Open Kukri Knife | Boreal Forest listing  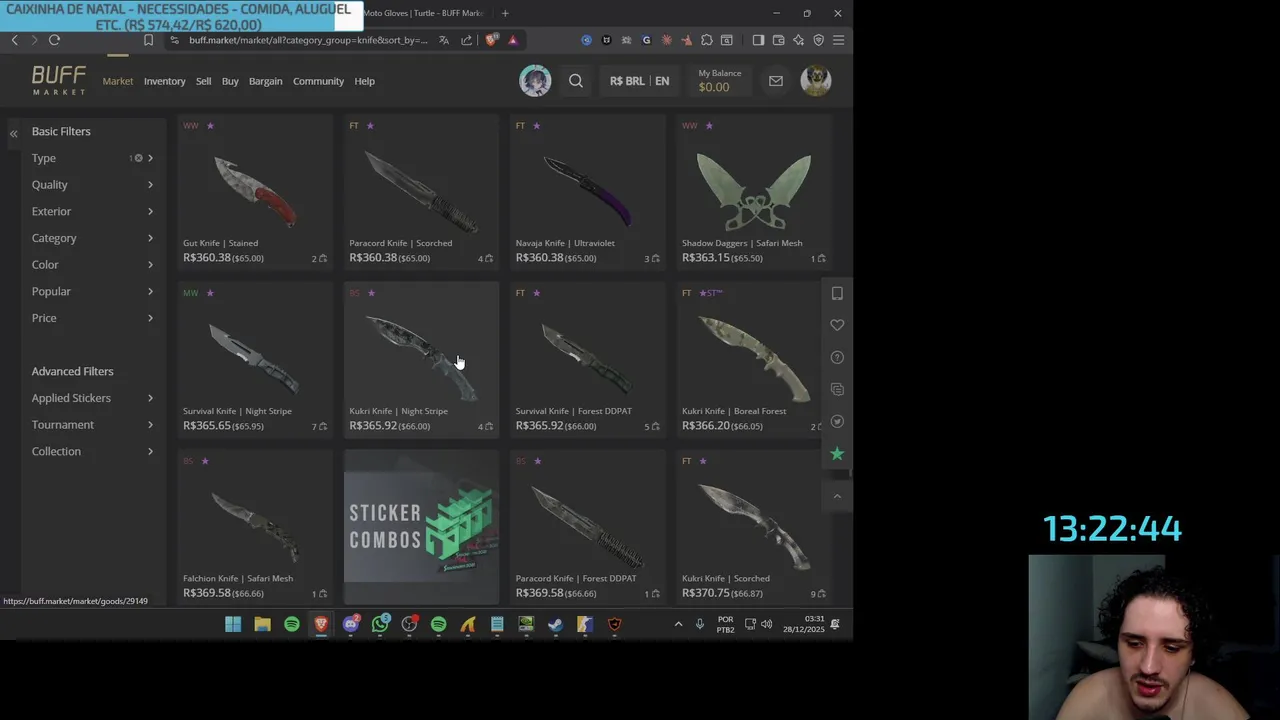754,359
